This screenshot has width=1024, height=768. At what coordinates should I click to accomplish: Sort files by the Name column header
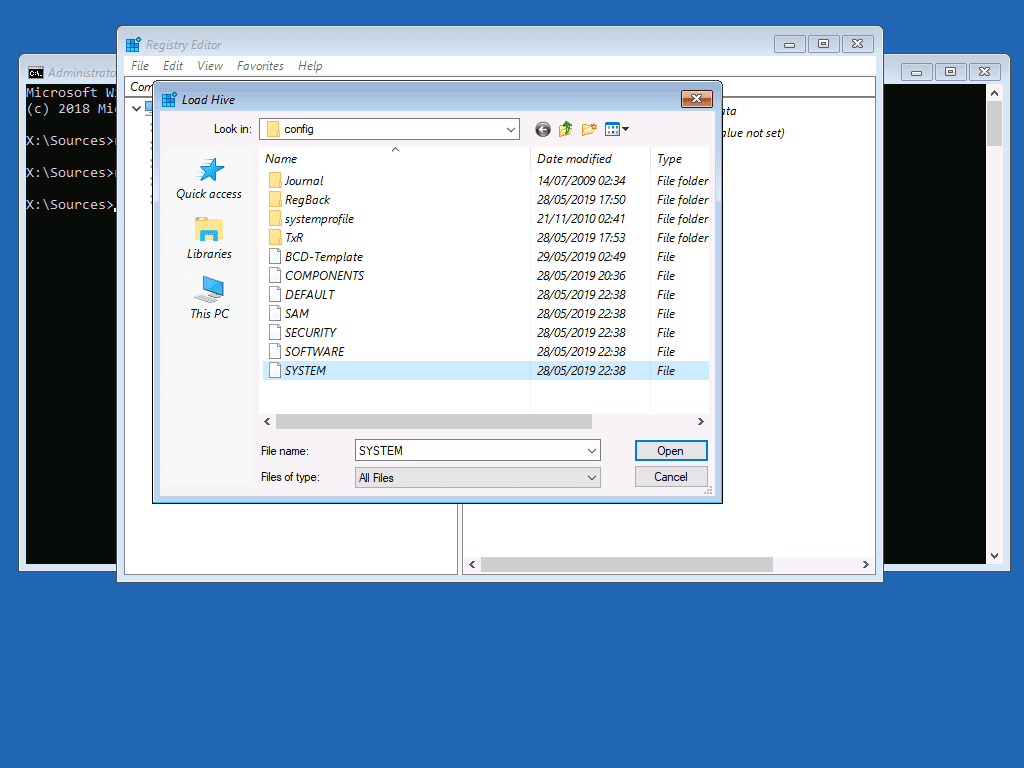click(281, 158)
